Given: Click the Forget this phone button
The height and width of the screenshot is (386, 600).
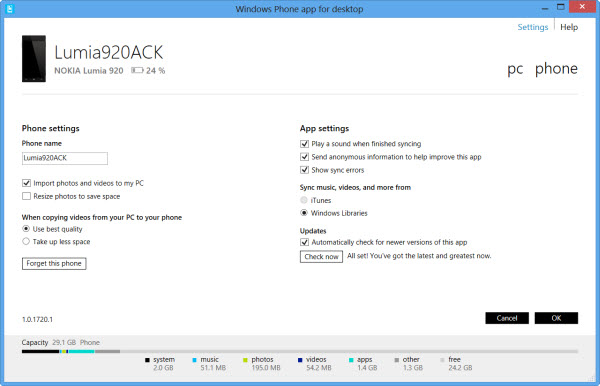Looking at the screenshot, I should (54, 263).
